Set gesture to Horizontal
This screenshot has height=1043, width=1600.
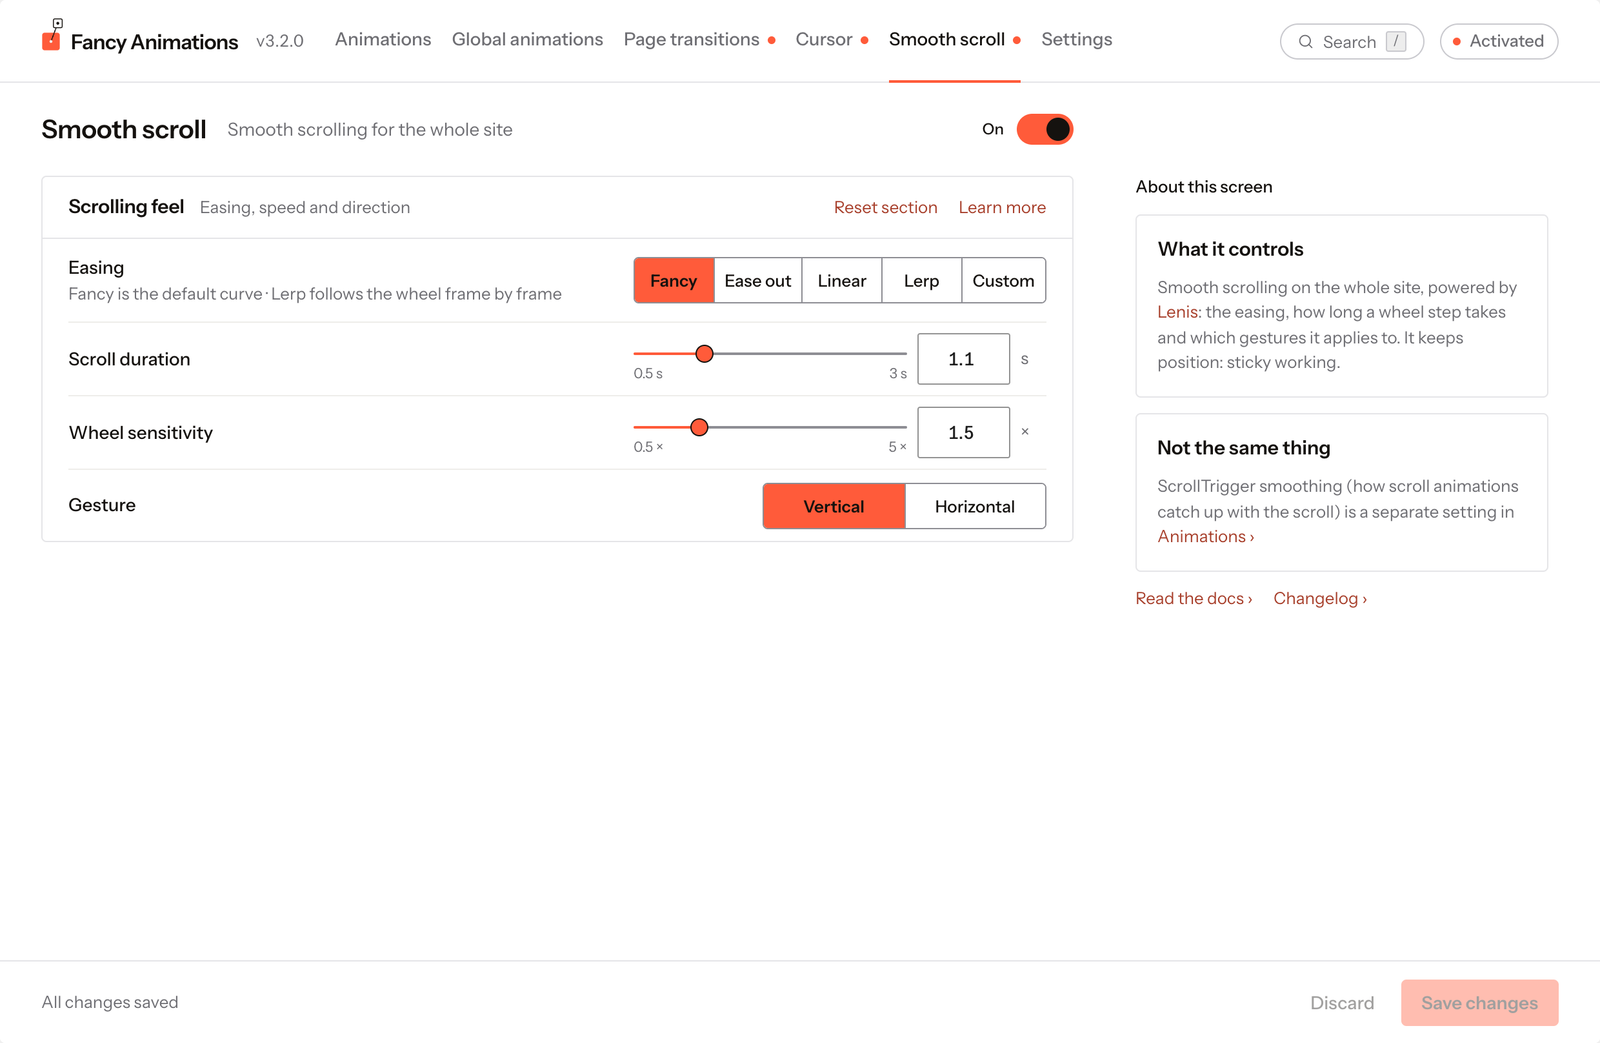coord(975,506)
